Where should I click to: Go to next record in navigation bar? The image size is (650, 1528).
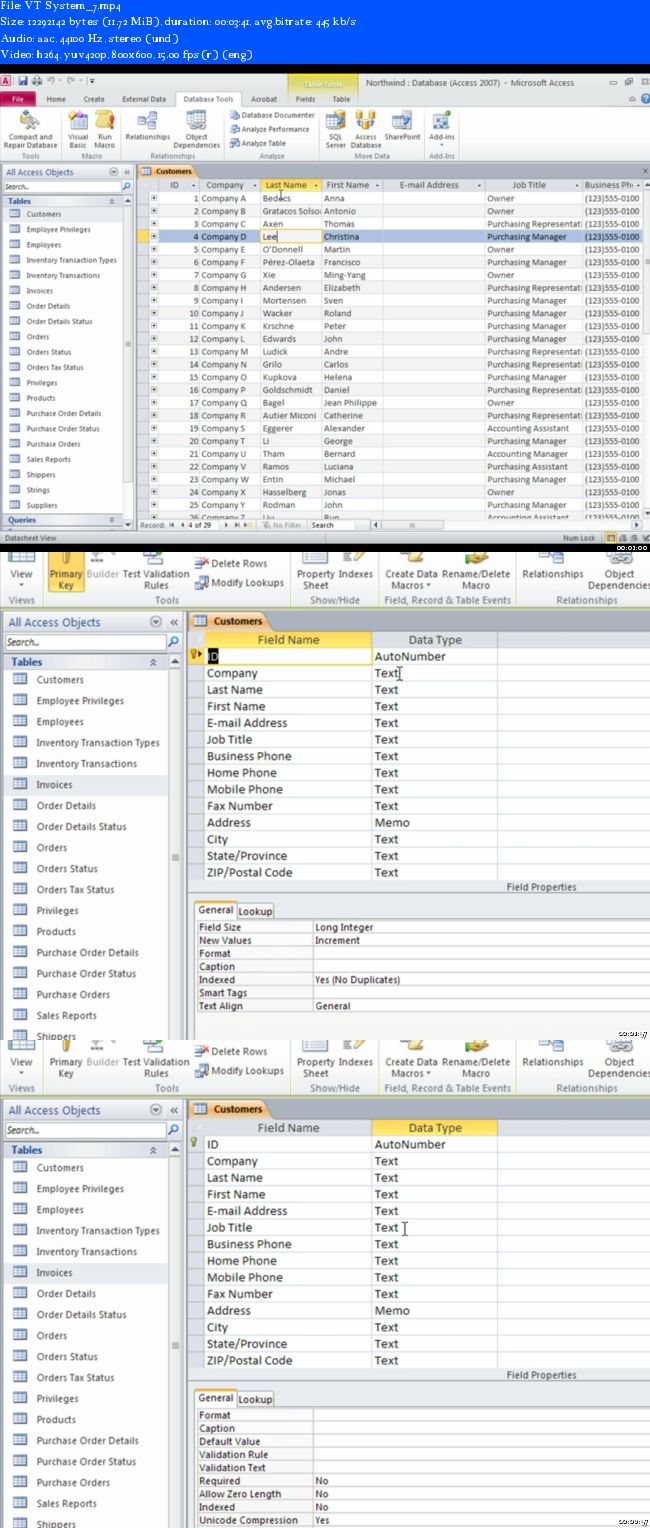point(227,525)
